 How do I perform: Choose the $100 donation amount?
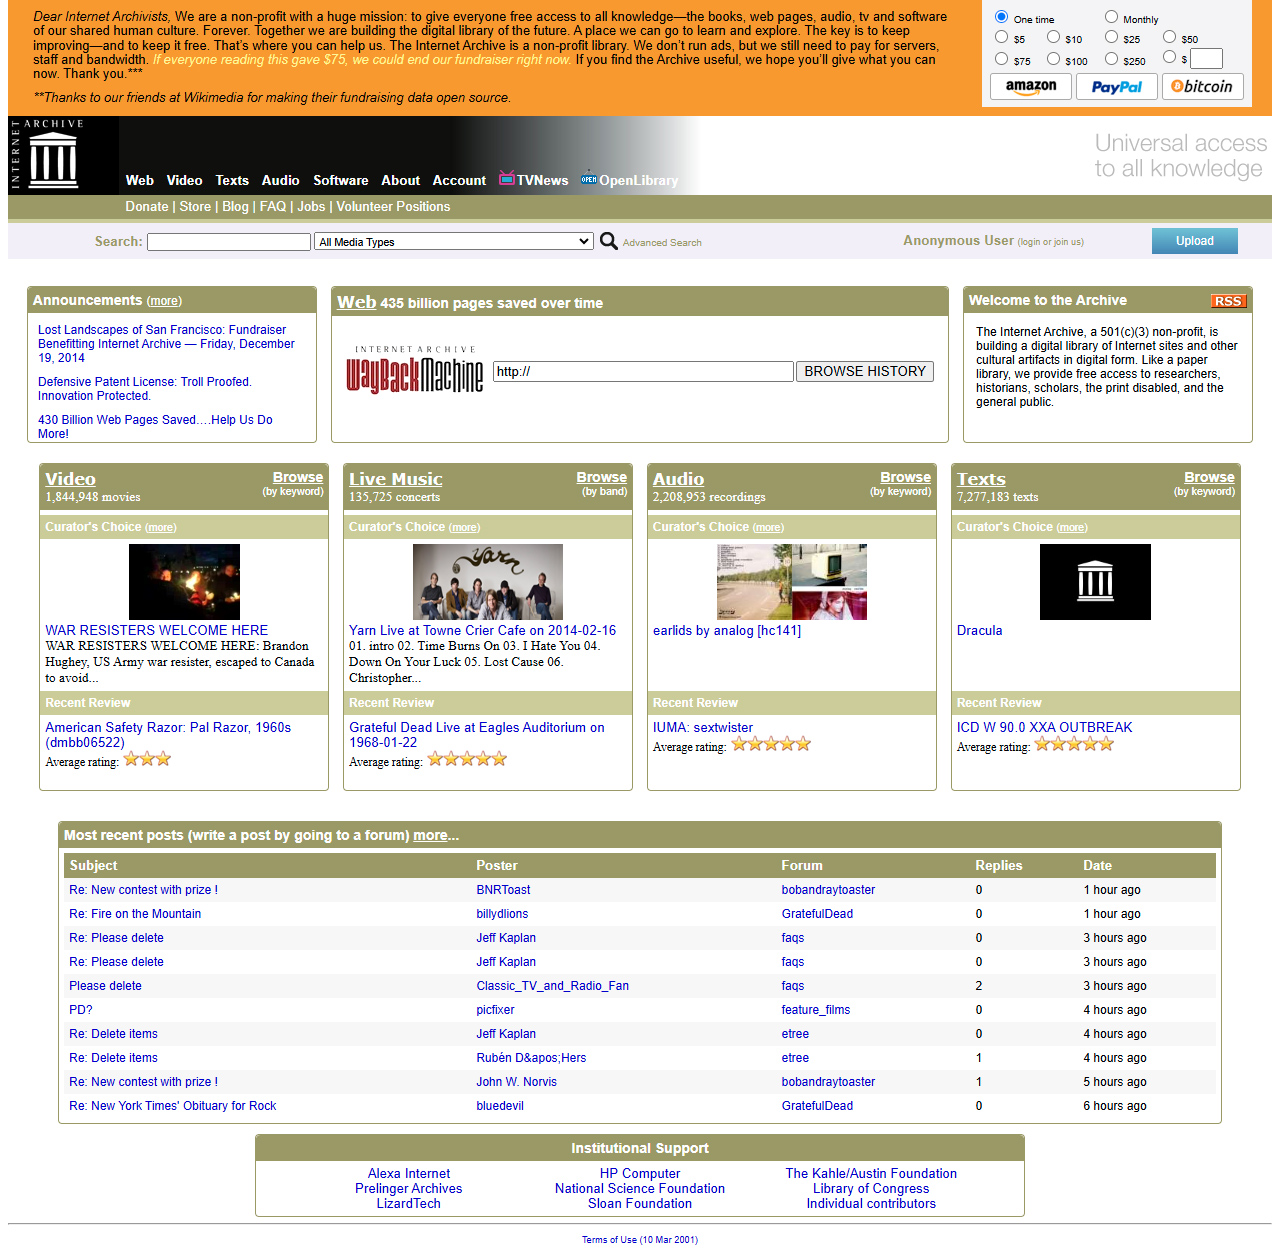tap(1053, 59)
